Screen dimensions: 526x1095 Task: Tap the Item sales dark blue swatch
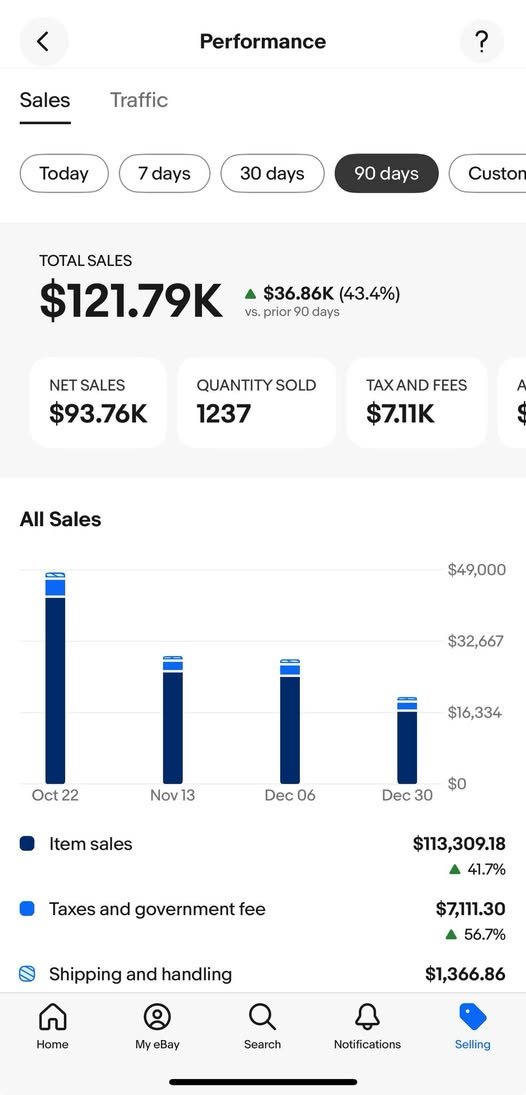point(27,844)
